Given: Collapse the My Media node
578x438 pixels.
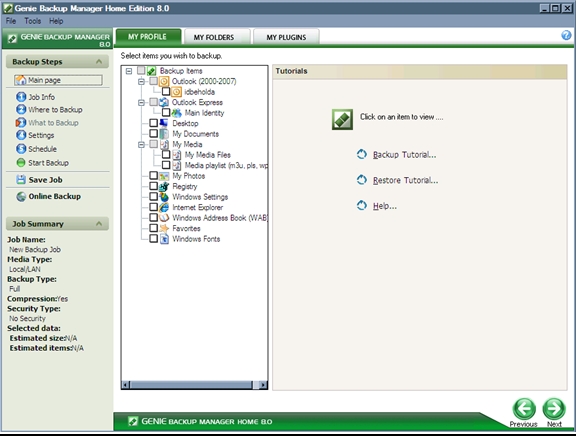Looking at the screenshot, I should coord(141,145).
